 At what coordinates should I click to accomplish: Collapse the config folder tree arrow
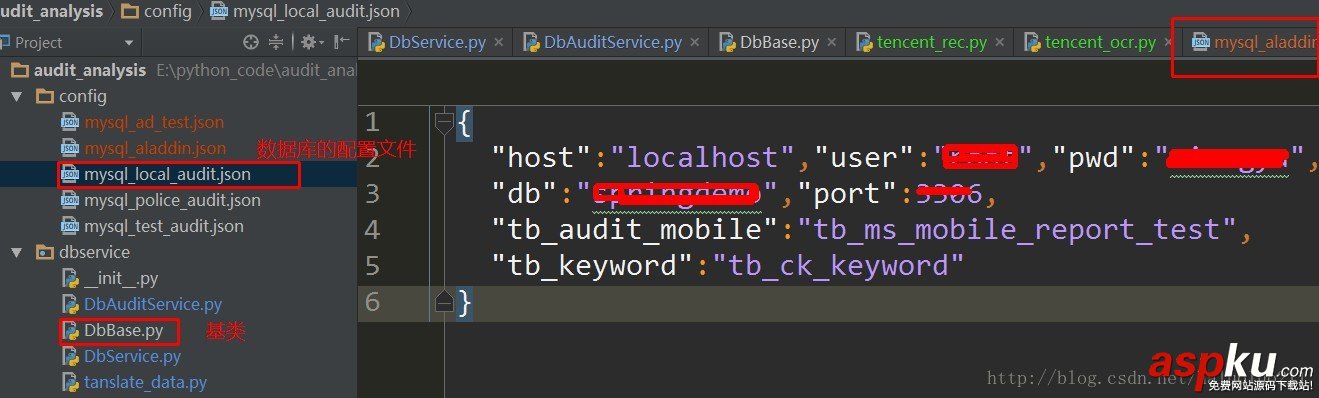pyautogui.click(x=17, y=97)
